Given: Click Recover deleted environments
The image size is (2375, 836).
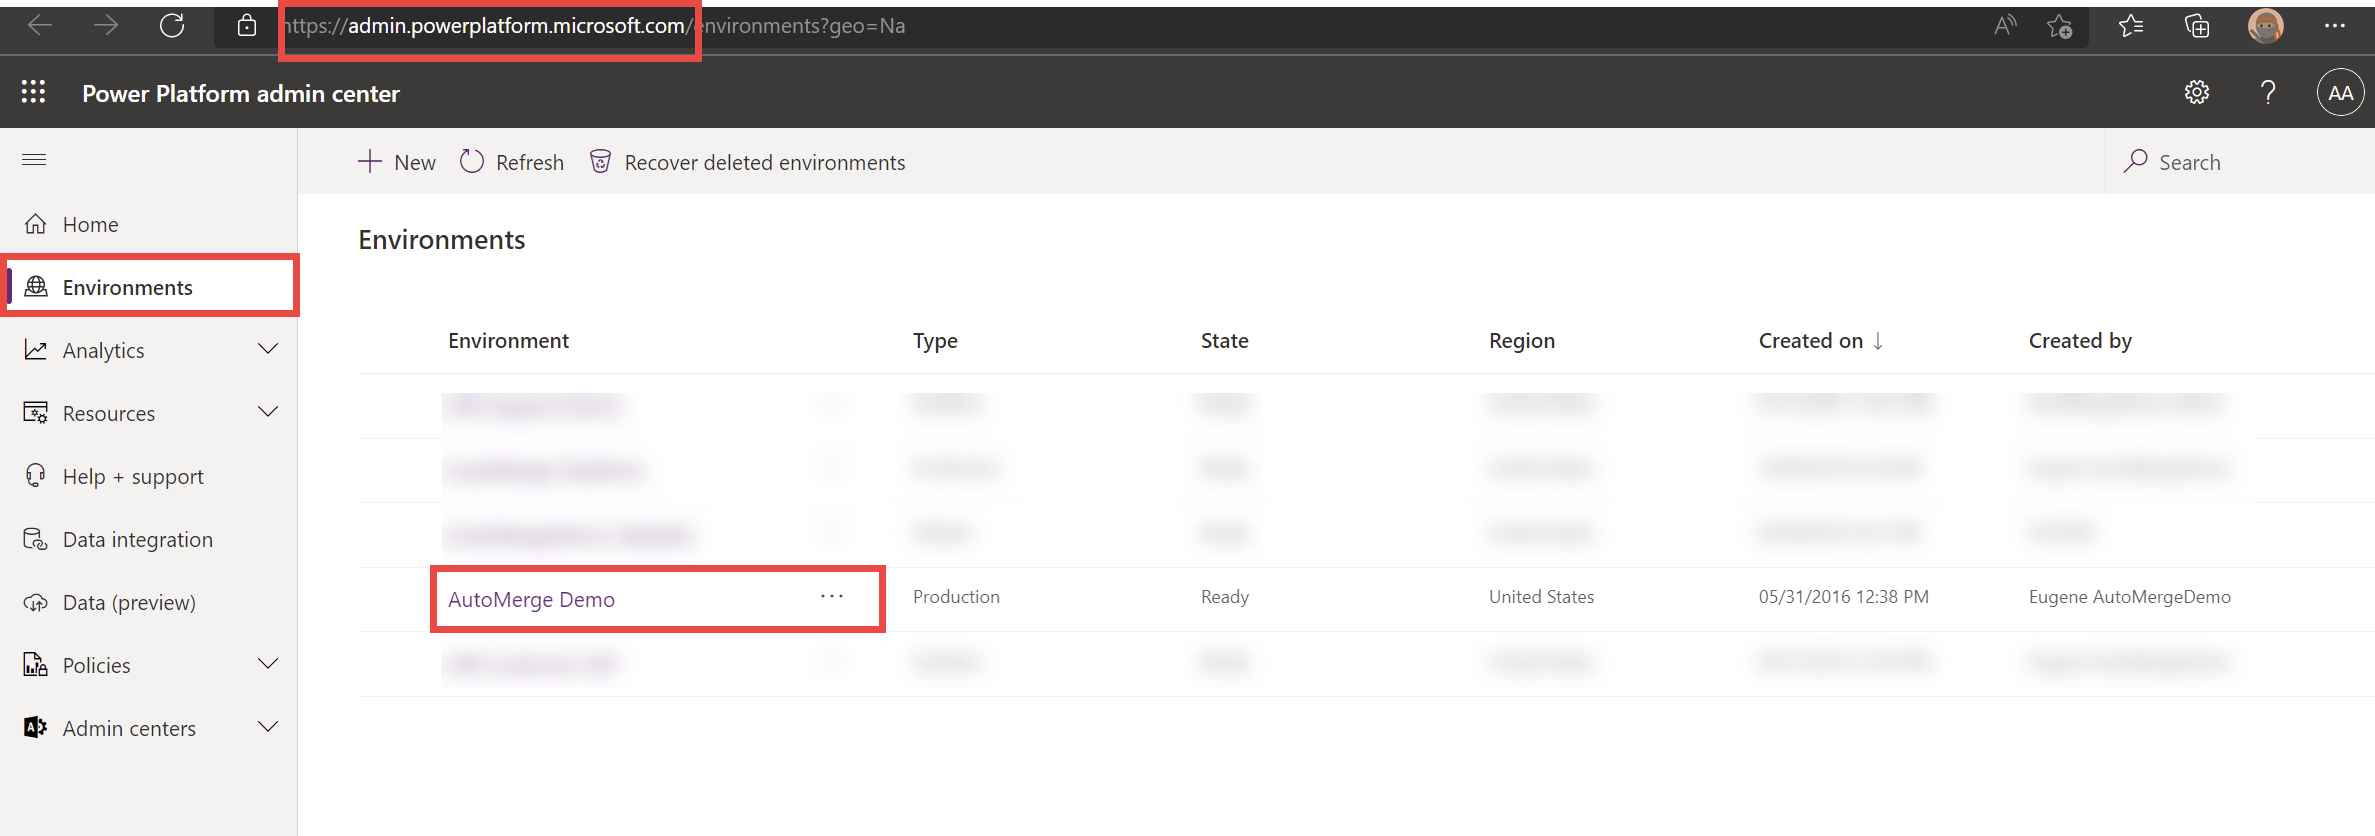Looking at the screenshot, I should 748,162.
